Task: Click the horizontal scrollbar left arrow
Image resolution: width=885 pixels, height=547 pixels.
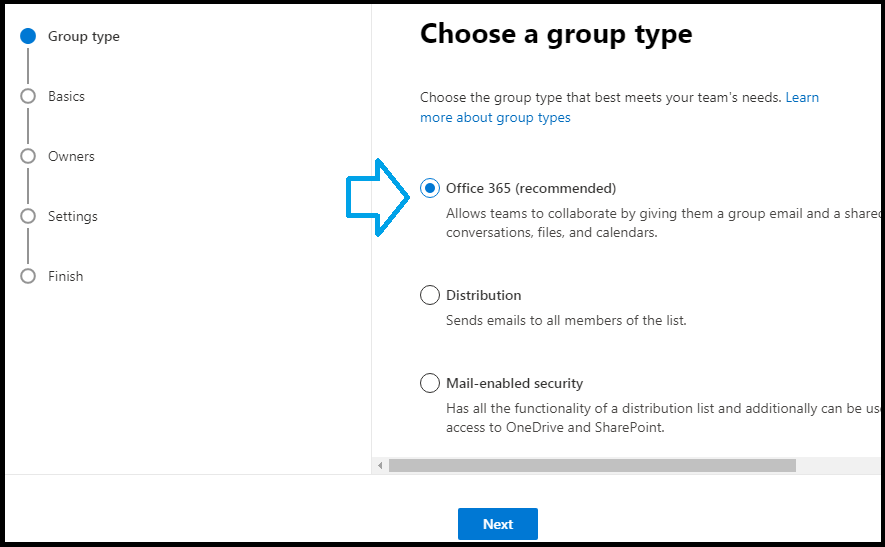Action: point(380,465)
